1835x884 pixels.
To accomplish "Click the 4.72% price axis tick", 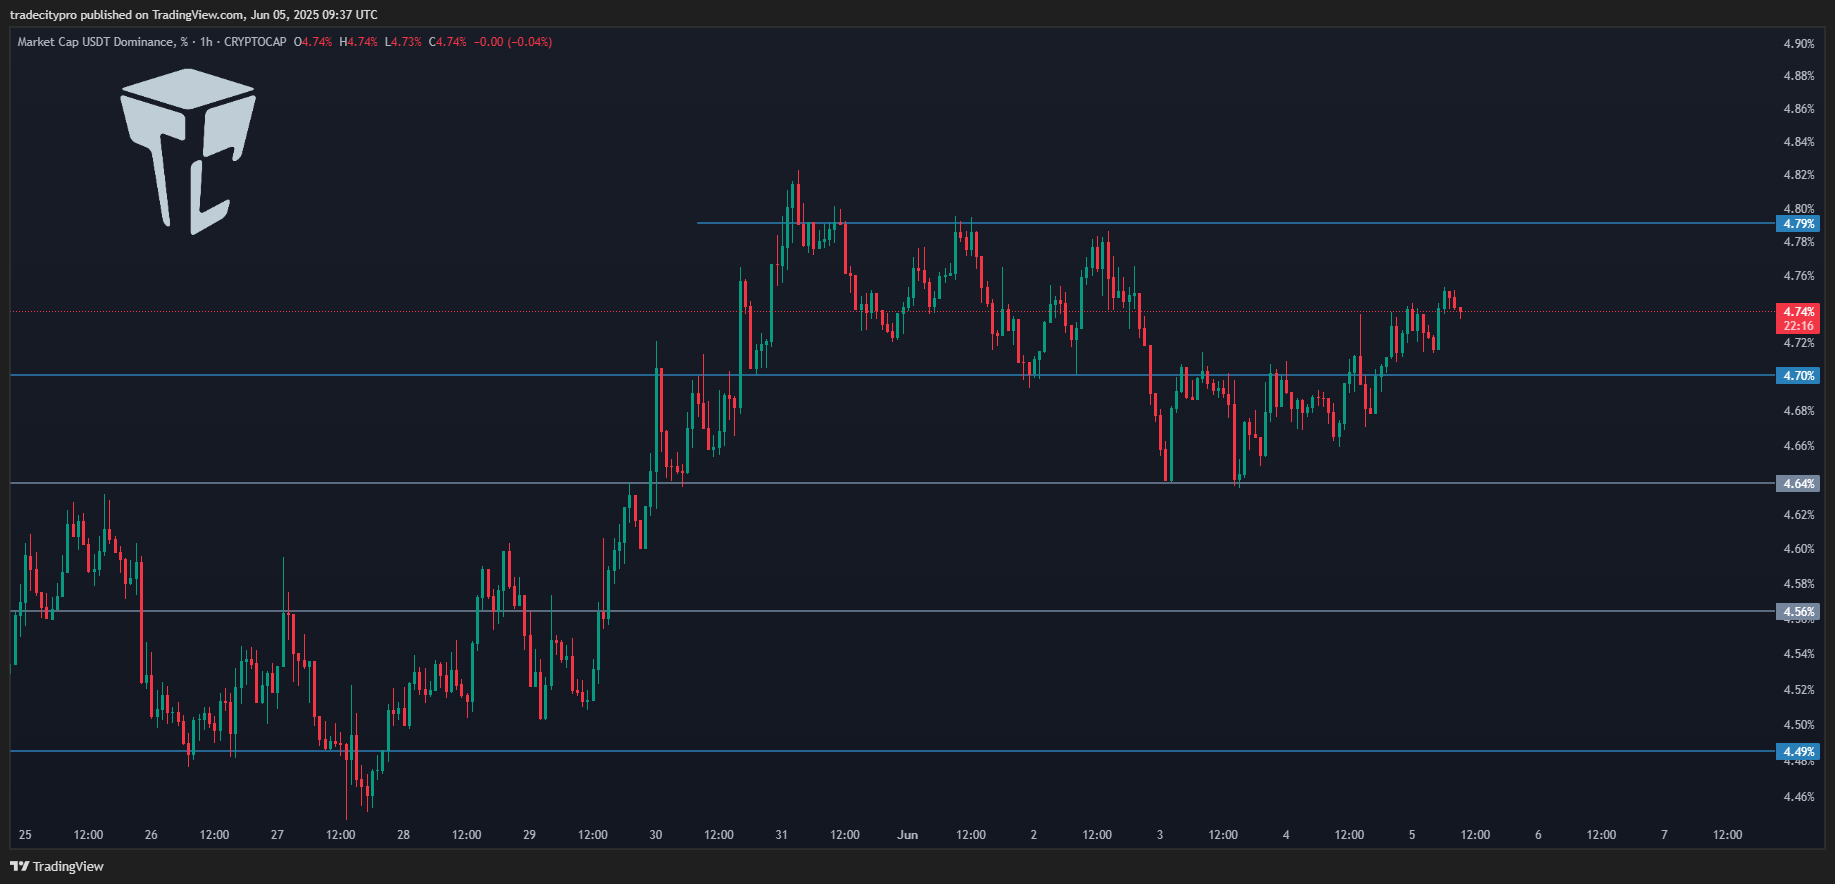I will click(x=1798, y=343).
